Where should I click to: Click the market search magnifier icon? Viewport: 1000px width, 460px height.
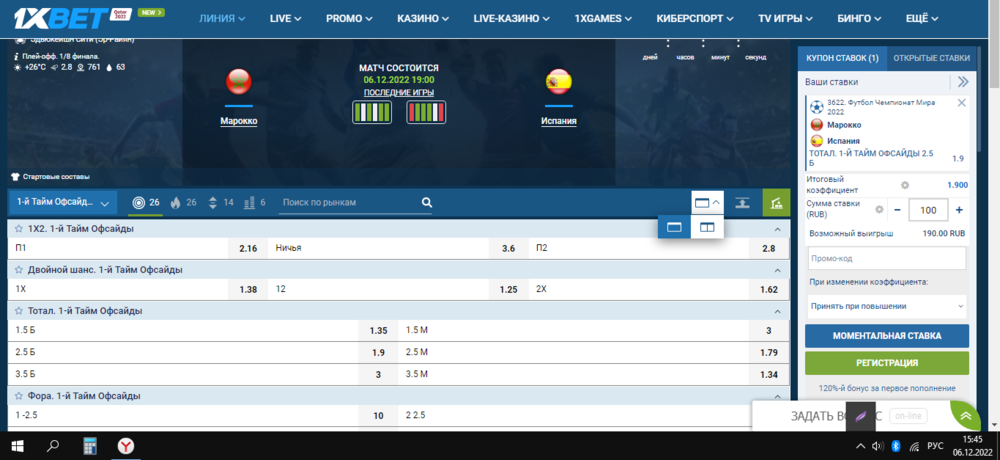[427, 203]
